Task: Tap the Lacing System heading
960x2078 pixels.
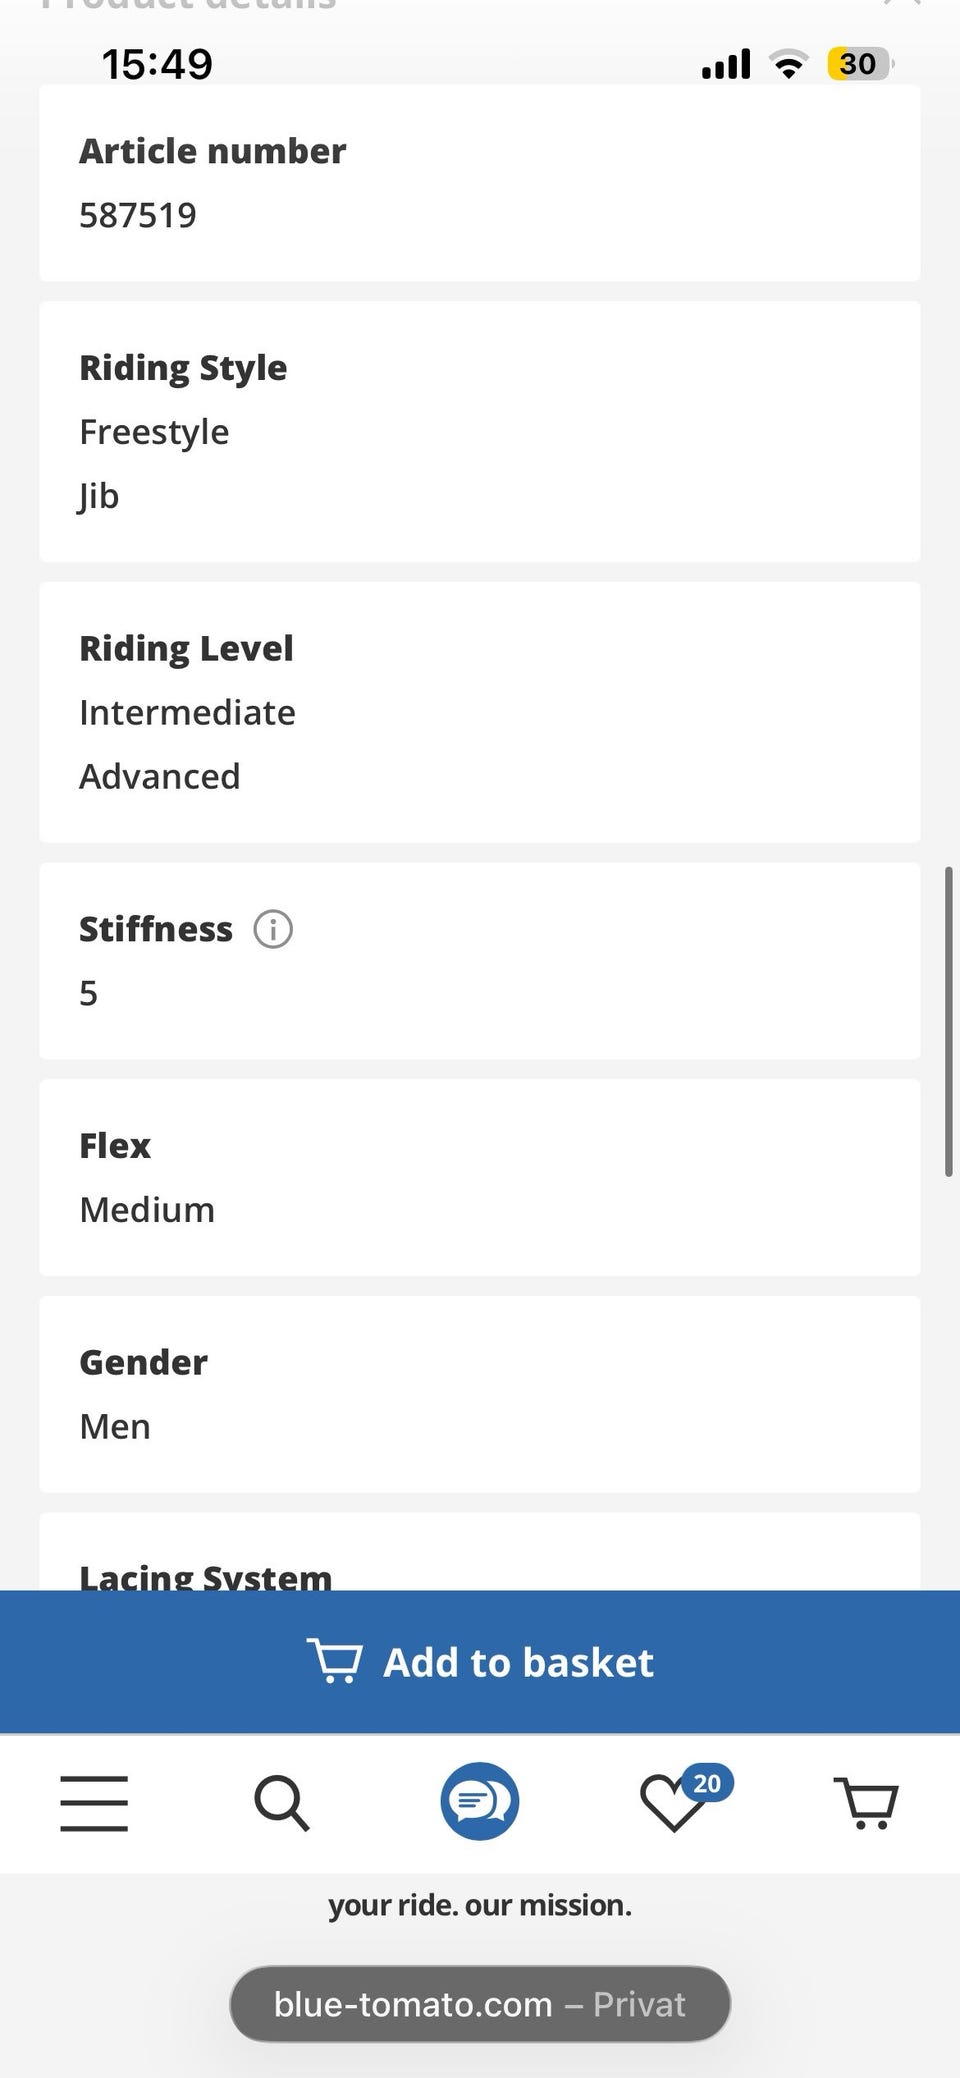Action: click(206, 1576)
